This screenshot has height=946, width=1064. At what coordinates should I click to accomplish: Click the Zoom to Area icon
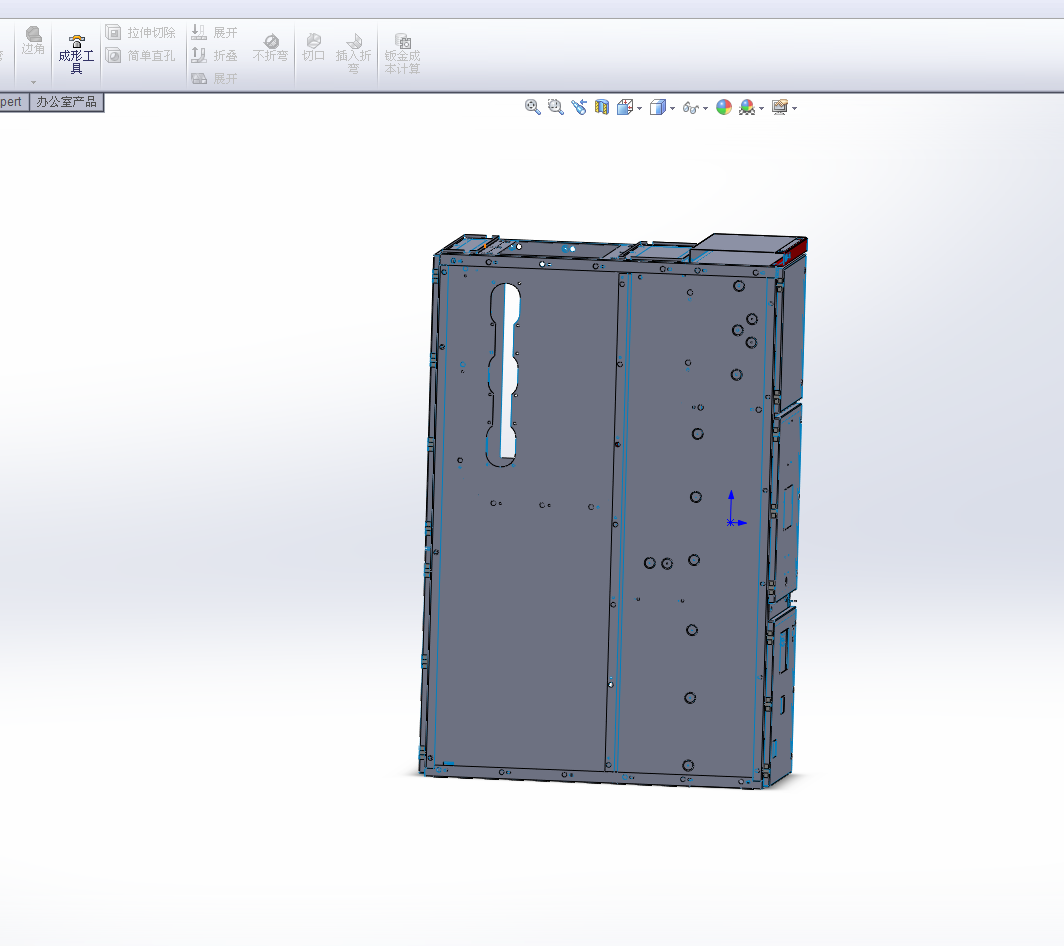click(556, 107)
